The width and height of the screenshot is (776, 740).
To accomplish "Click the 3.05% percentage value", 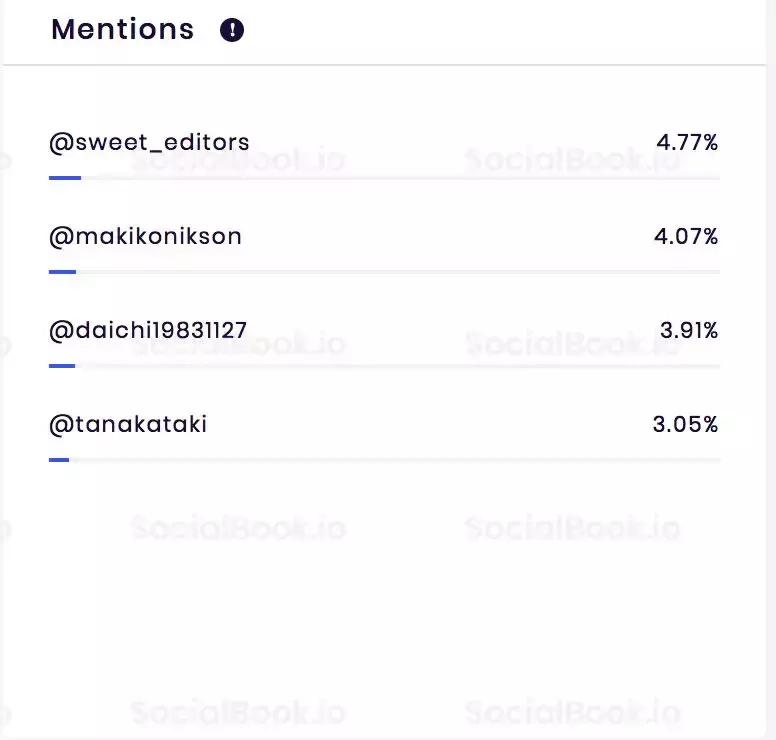I will point(685,424).
